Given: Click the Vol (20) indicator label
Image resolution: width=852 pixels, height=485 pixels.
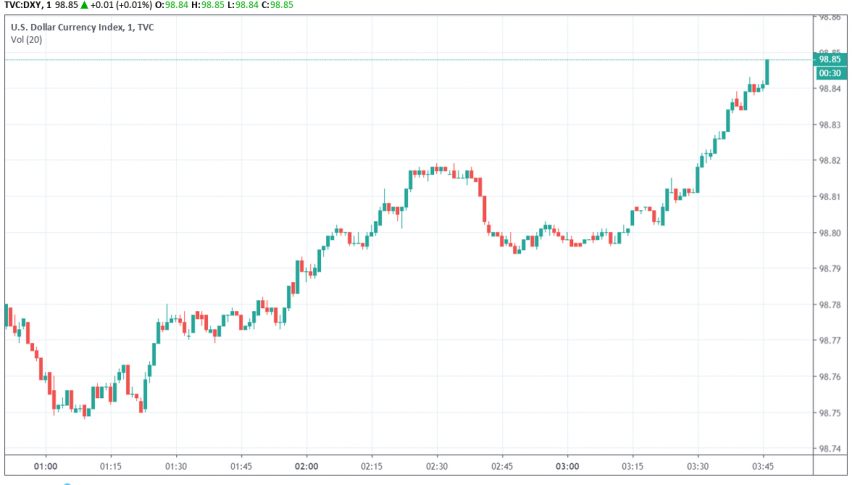Looking at the screenshot, I should pyautogui.click(x=26, y=40).
